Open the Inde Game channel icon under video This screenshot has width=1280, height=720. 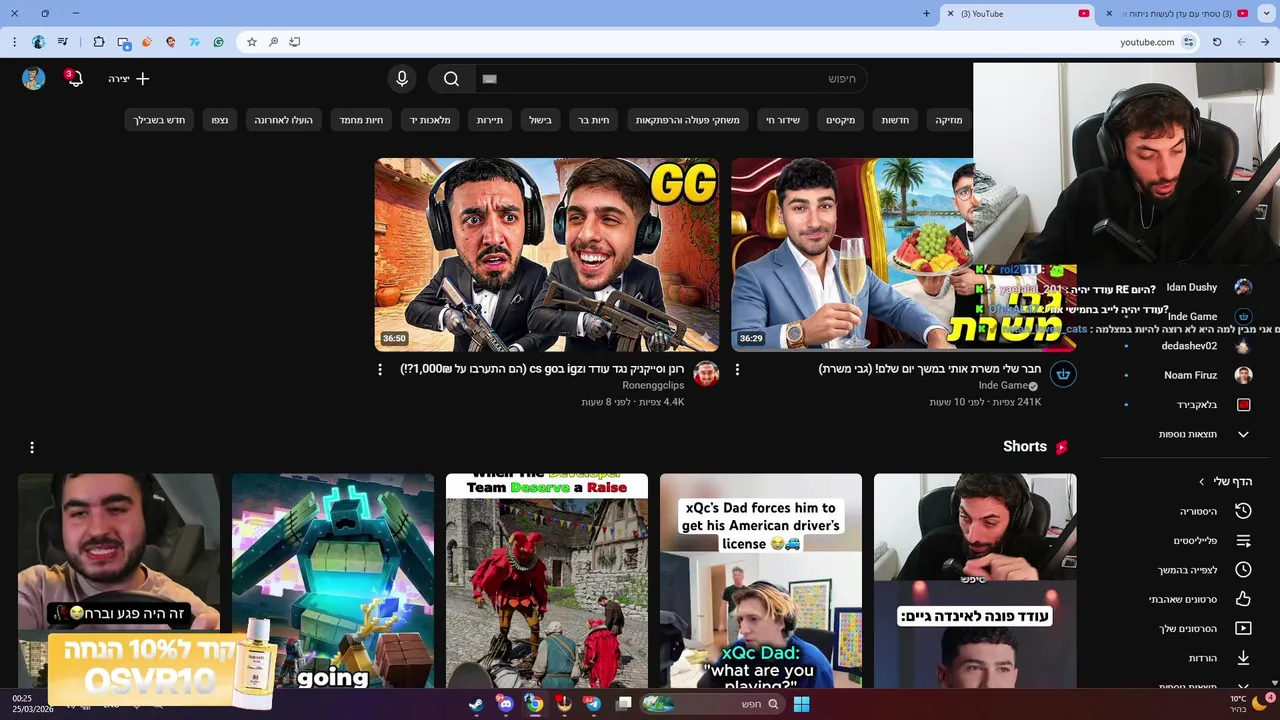point(1063,375)
